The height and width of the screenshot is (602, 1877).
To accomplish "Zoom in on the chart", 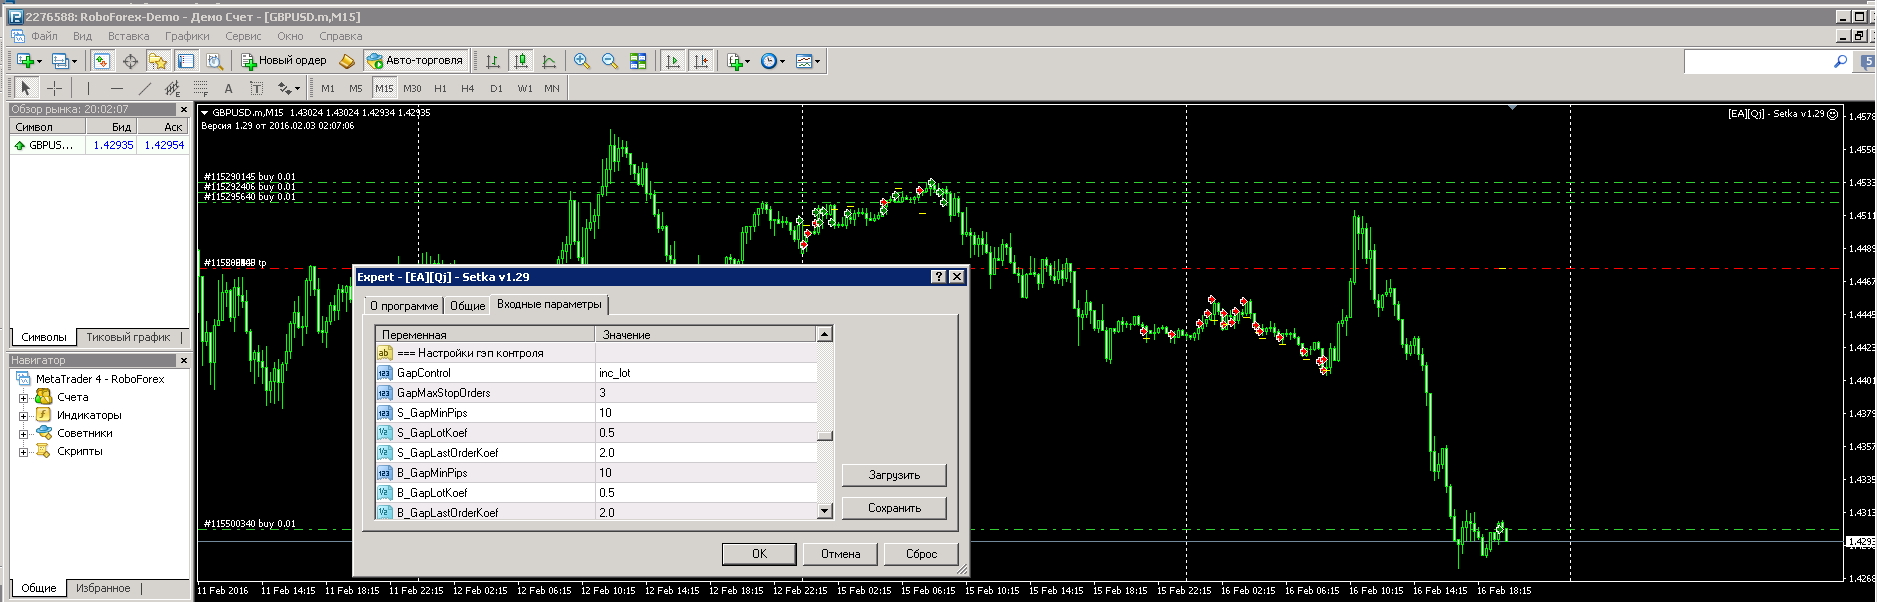I will [x=582, y=61].
